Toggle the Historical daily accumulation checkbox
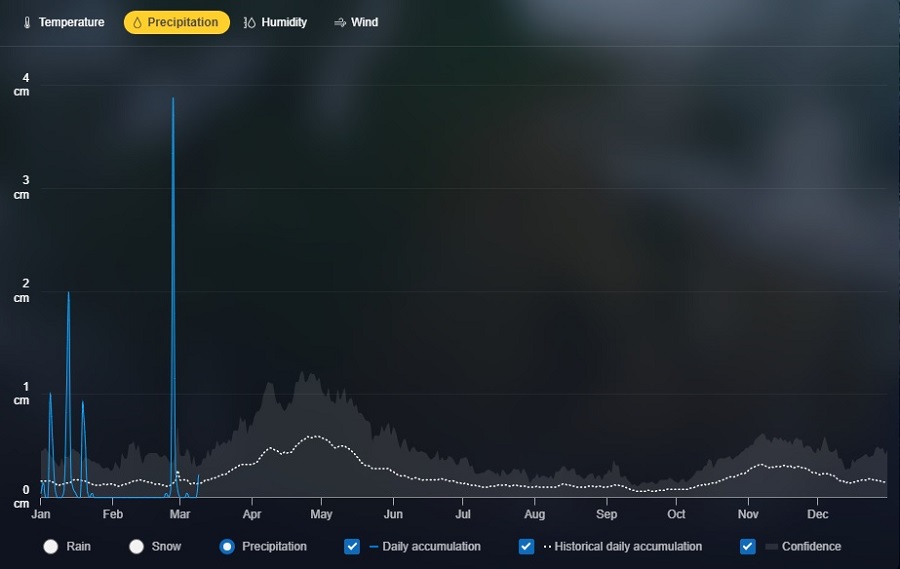 coord(526,546)
